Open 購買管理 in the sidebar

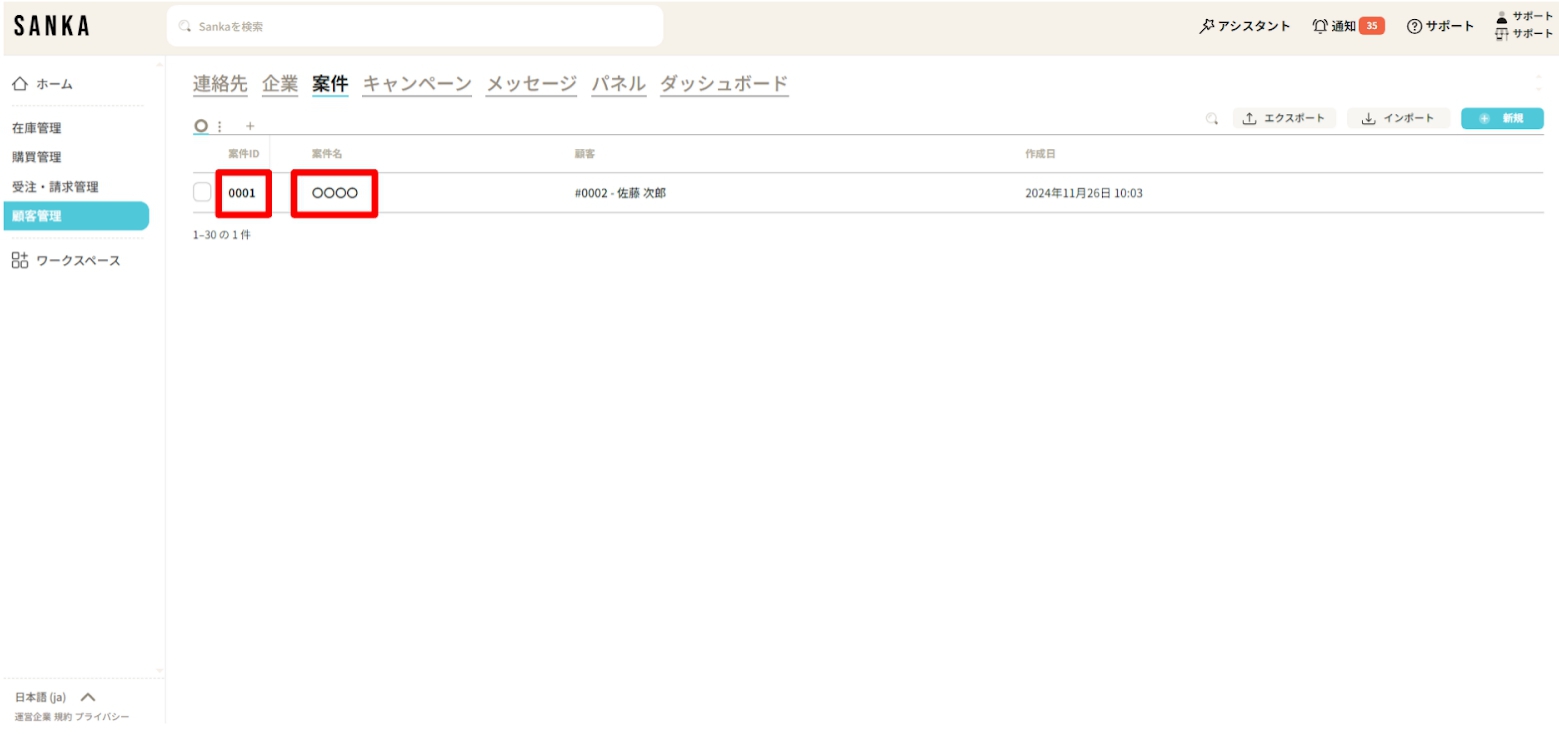coord(37,157)
